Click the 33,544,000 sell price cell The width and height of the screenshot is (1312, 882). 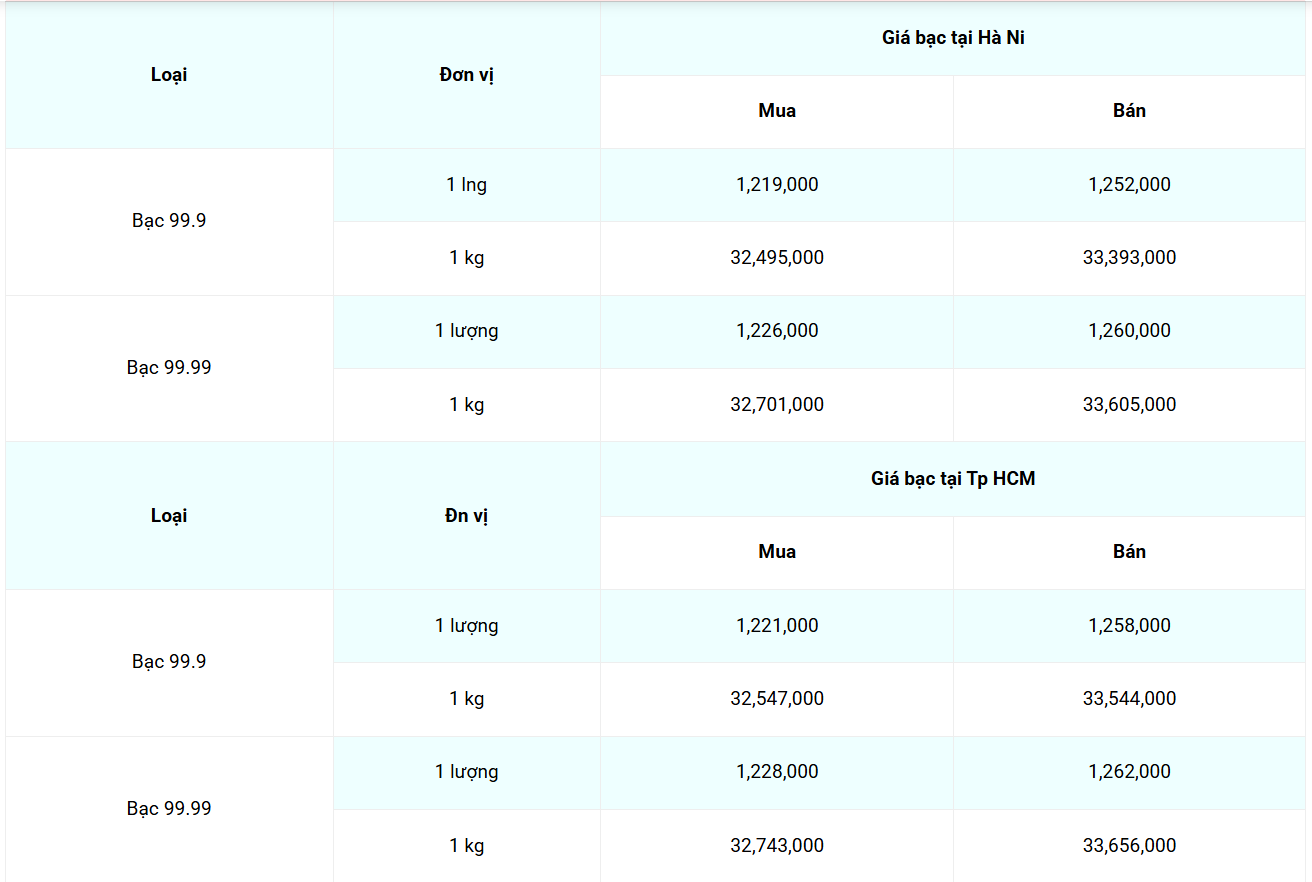[x=1129, y=699]
